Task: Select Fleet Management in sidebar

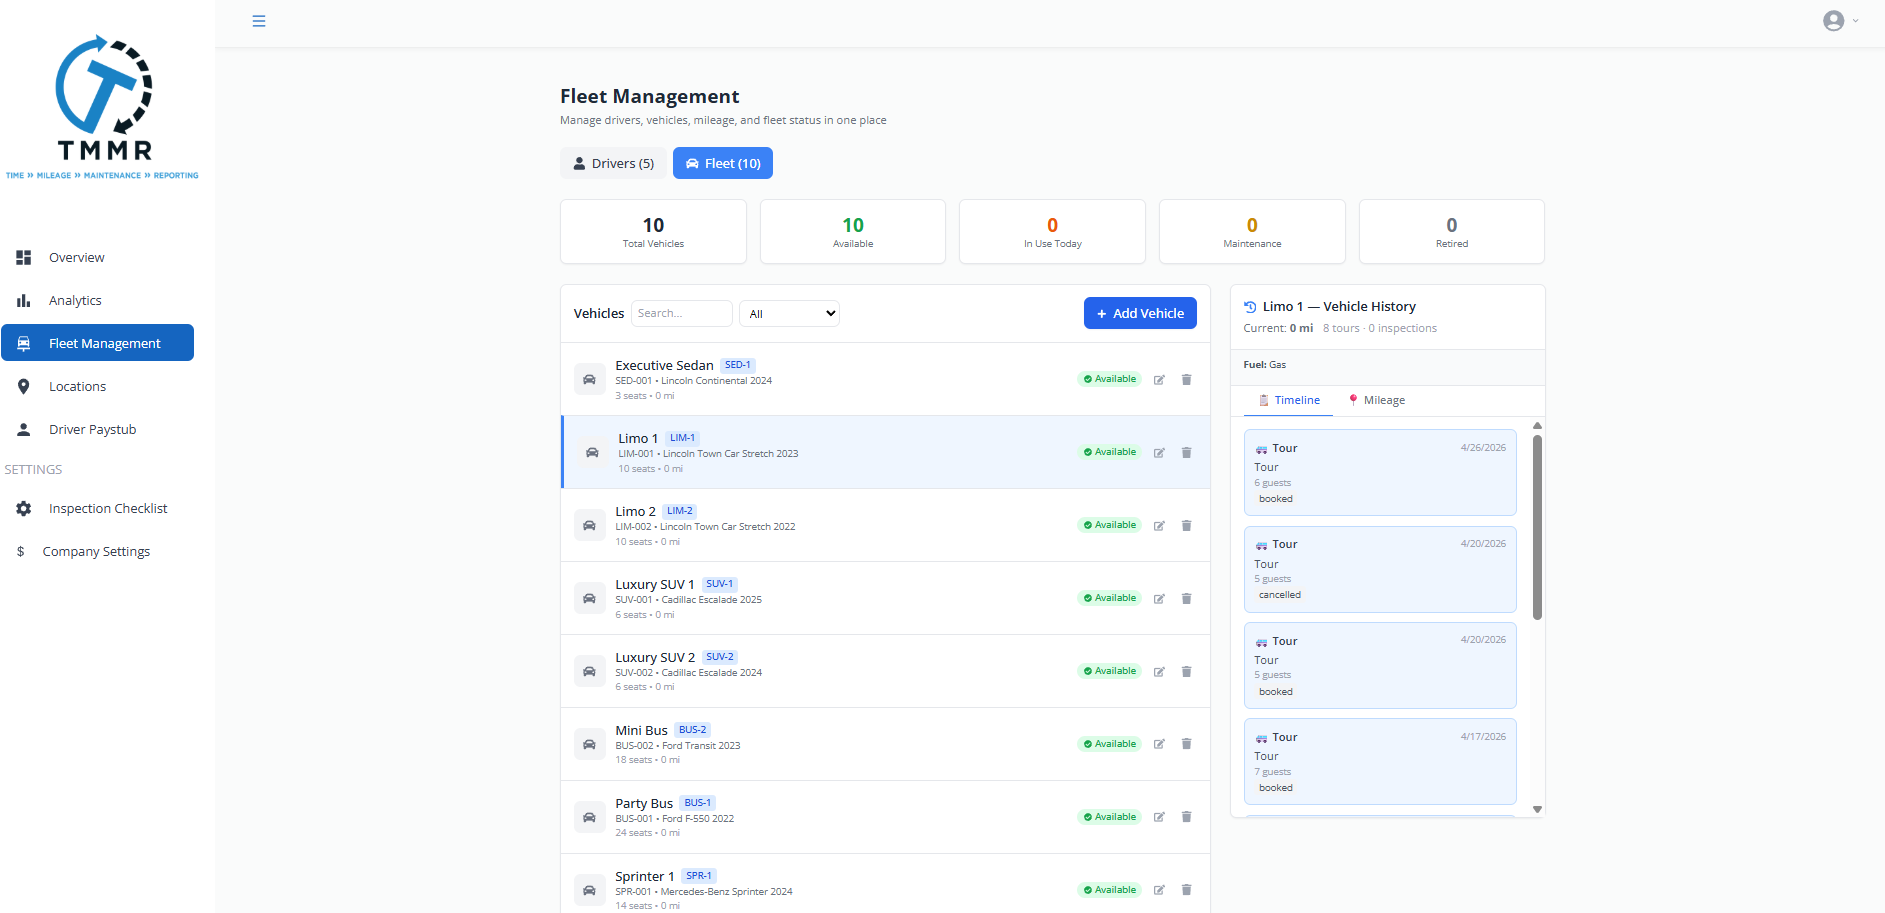Action: point(97,343)
